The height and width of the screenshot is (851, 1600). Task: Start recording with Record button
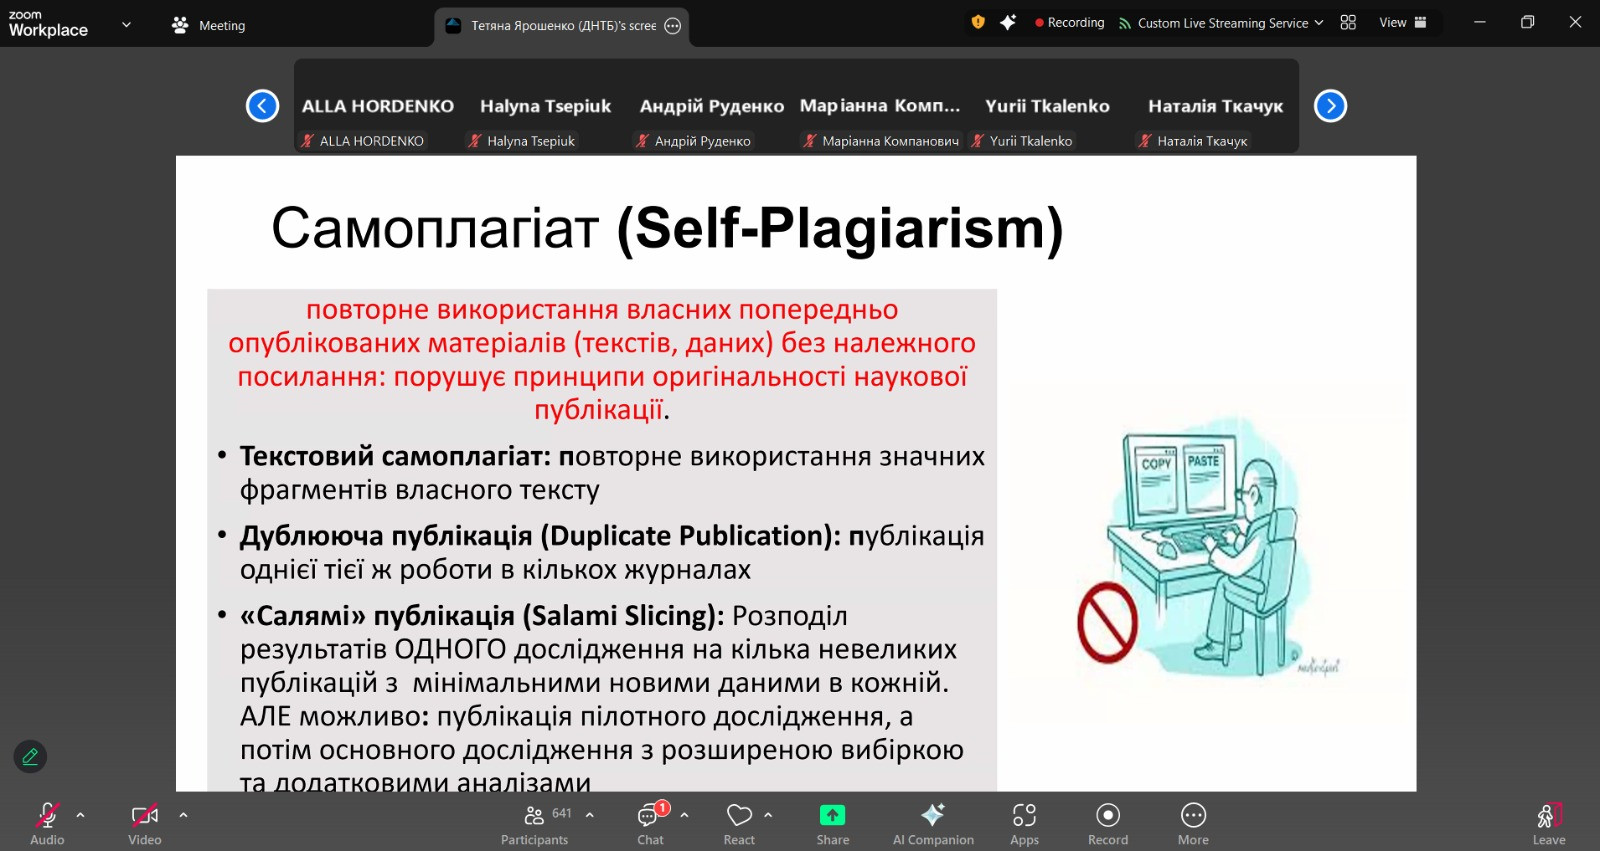click(1108, 824)
